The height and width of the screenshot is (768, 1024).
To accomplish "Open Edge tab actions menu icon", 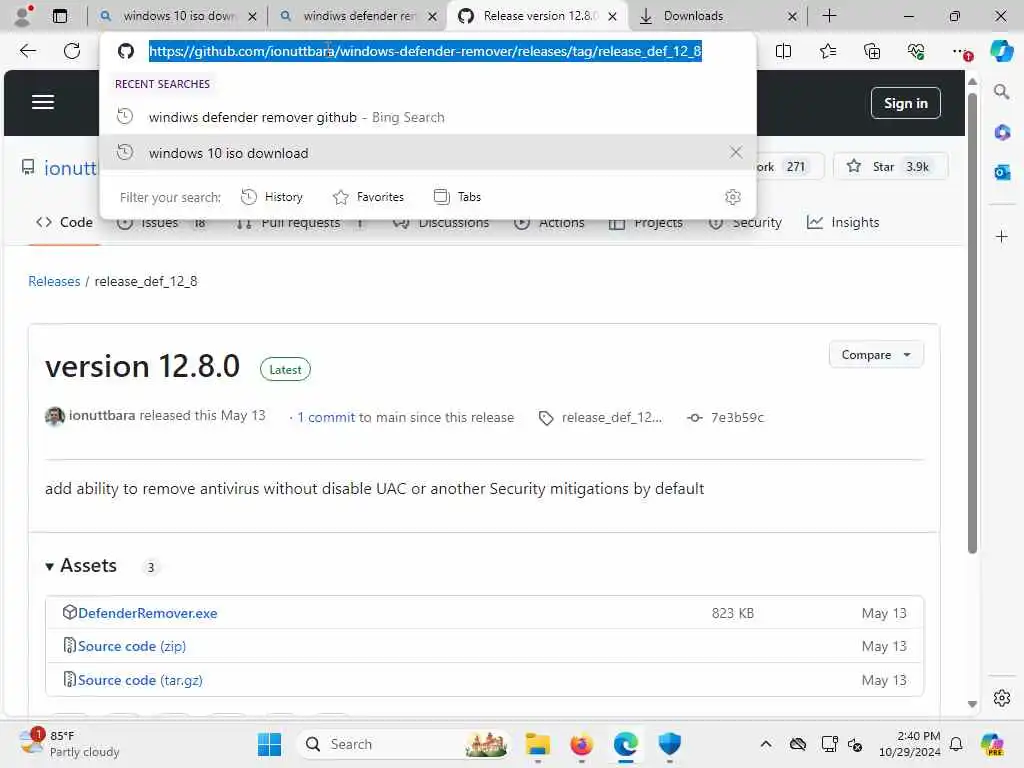I will (59, 16).
